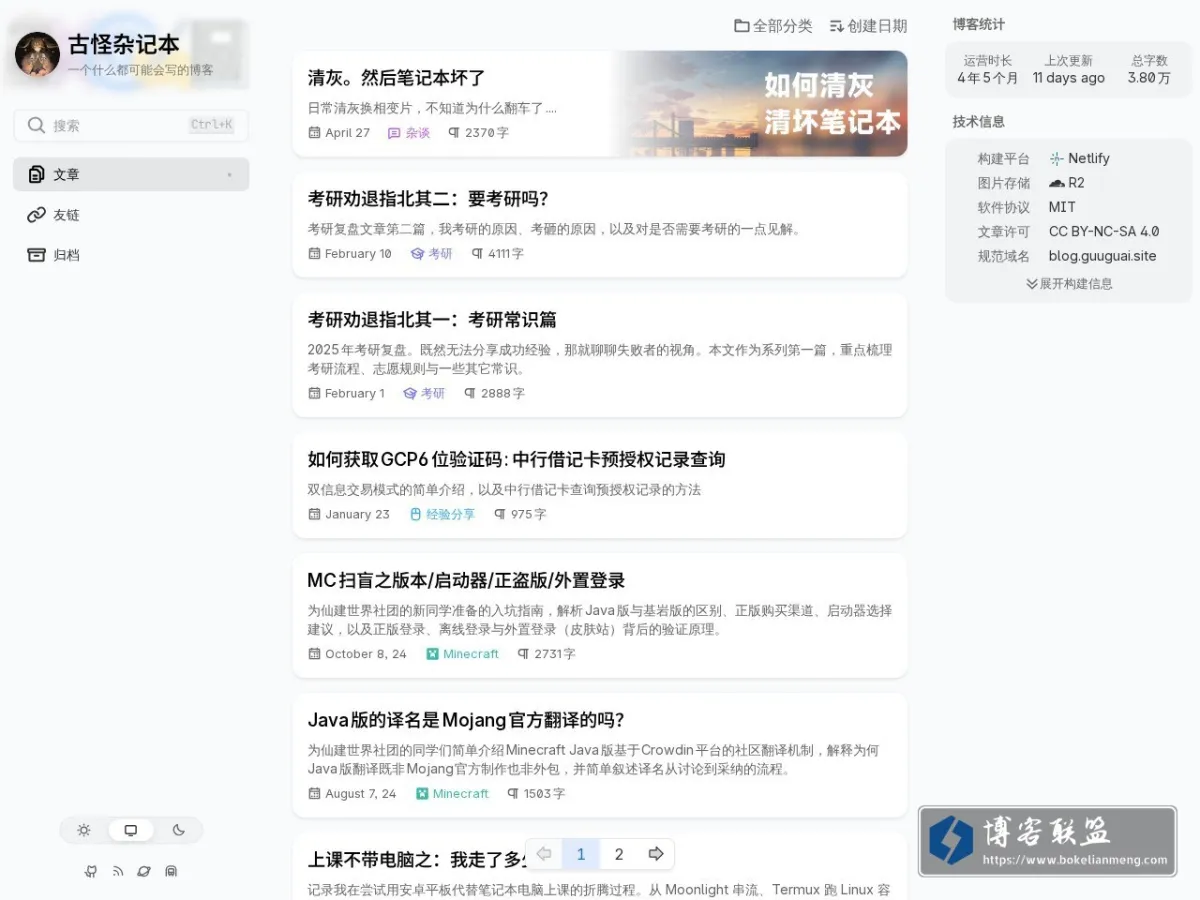This screenshot has width=1200, height=900.
Task: Open the 经验分享 category tag
Action: click(442, 514)
